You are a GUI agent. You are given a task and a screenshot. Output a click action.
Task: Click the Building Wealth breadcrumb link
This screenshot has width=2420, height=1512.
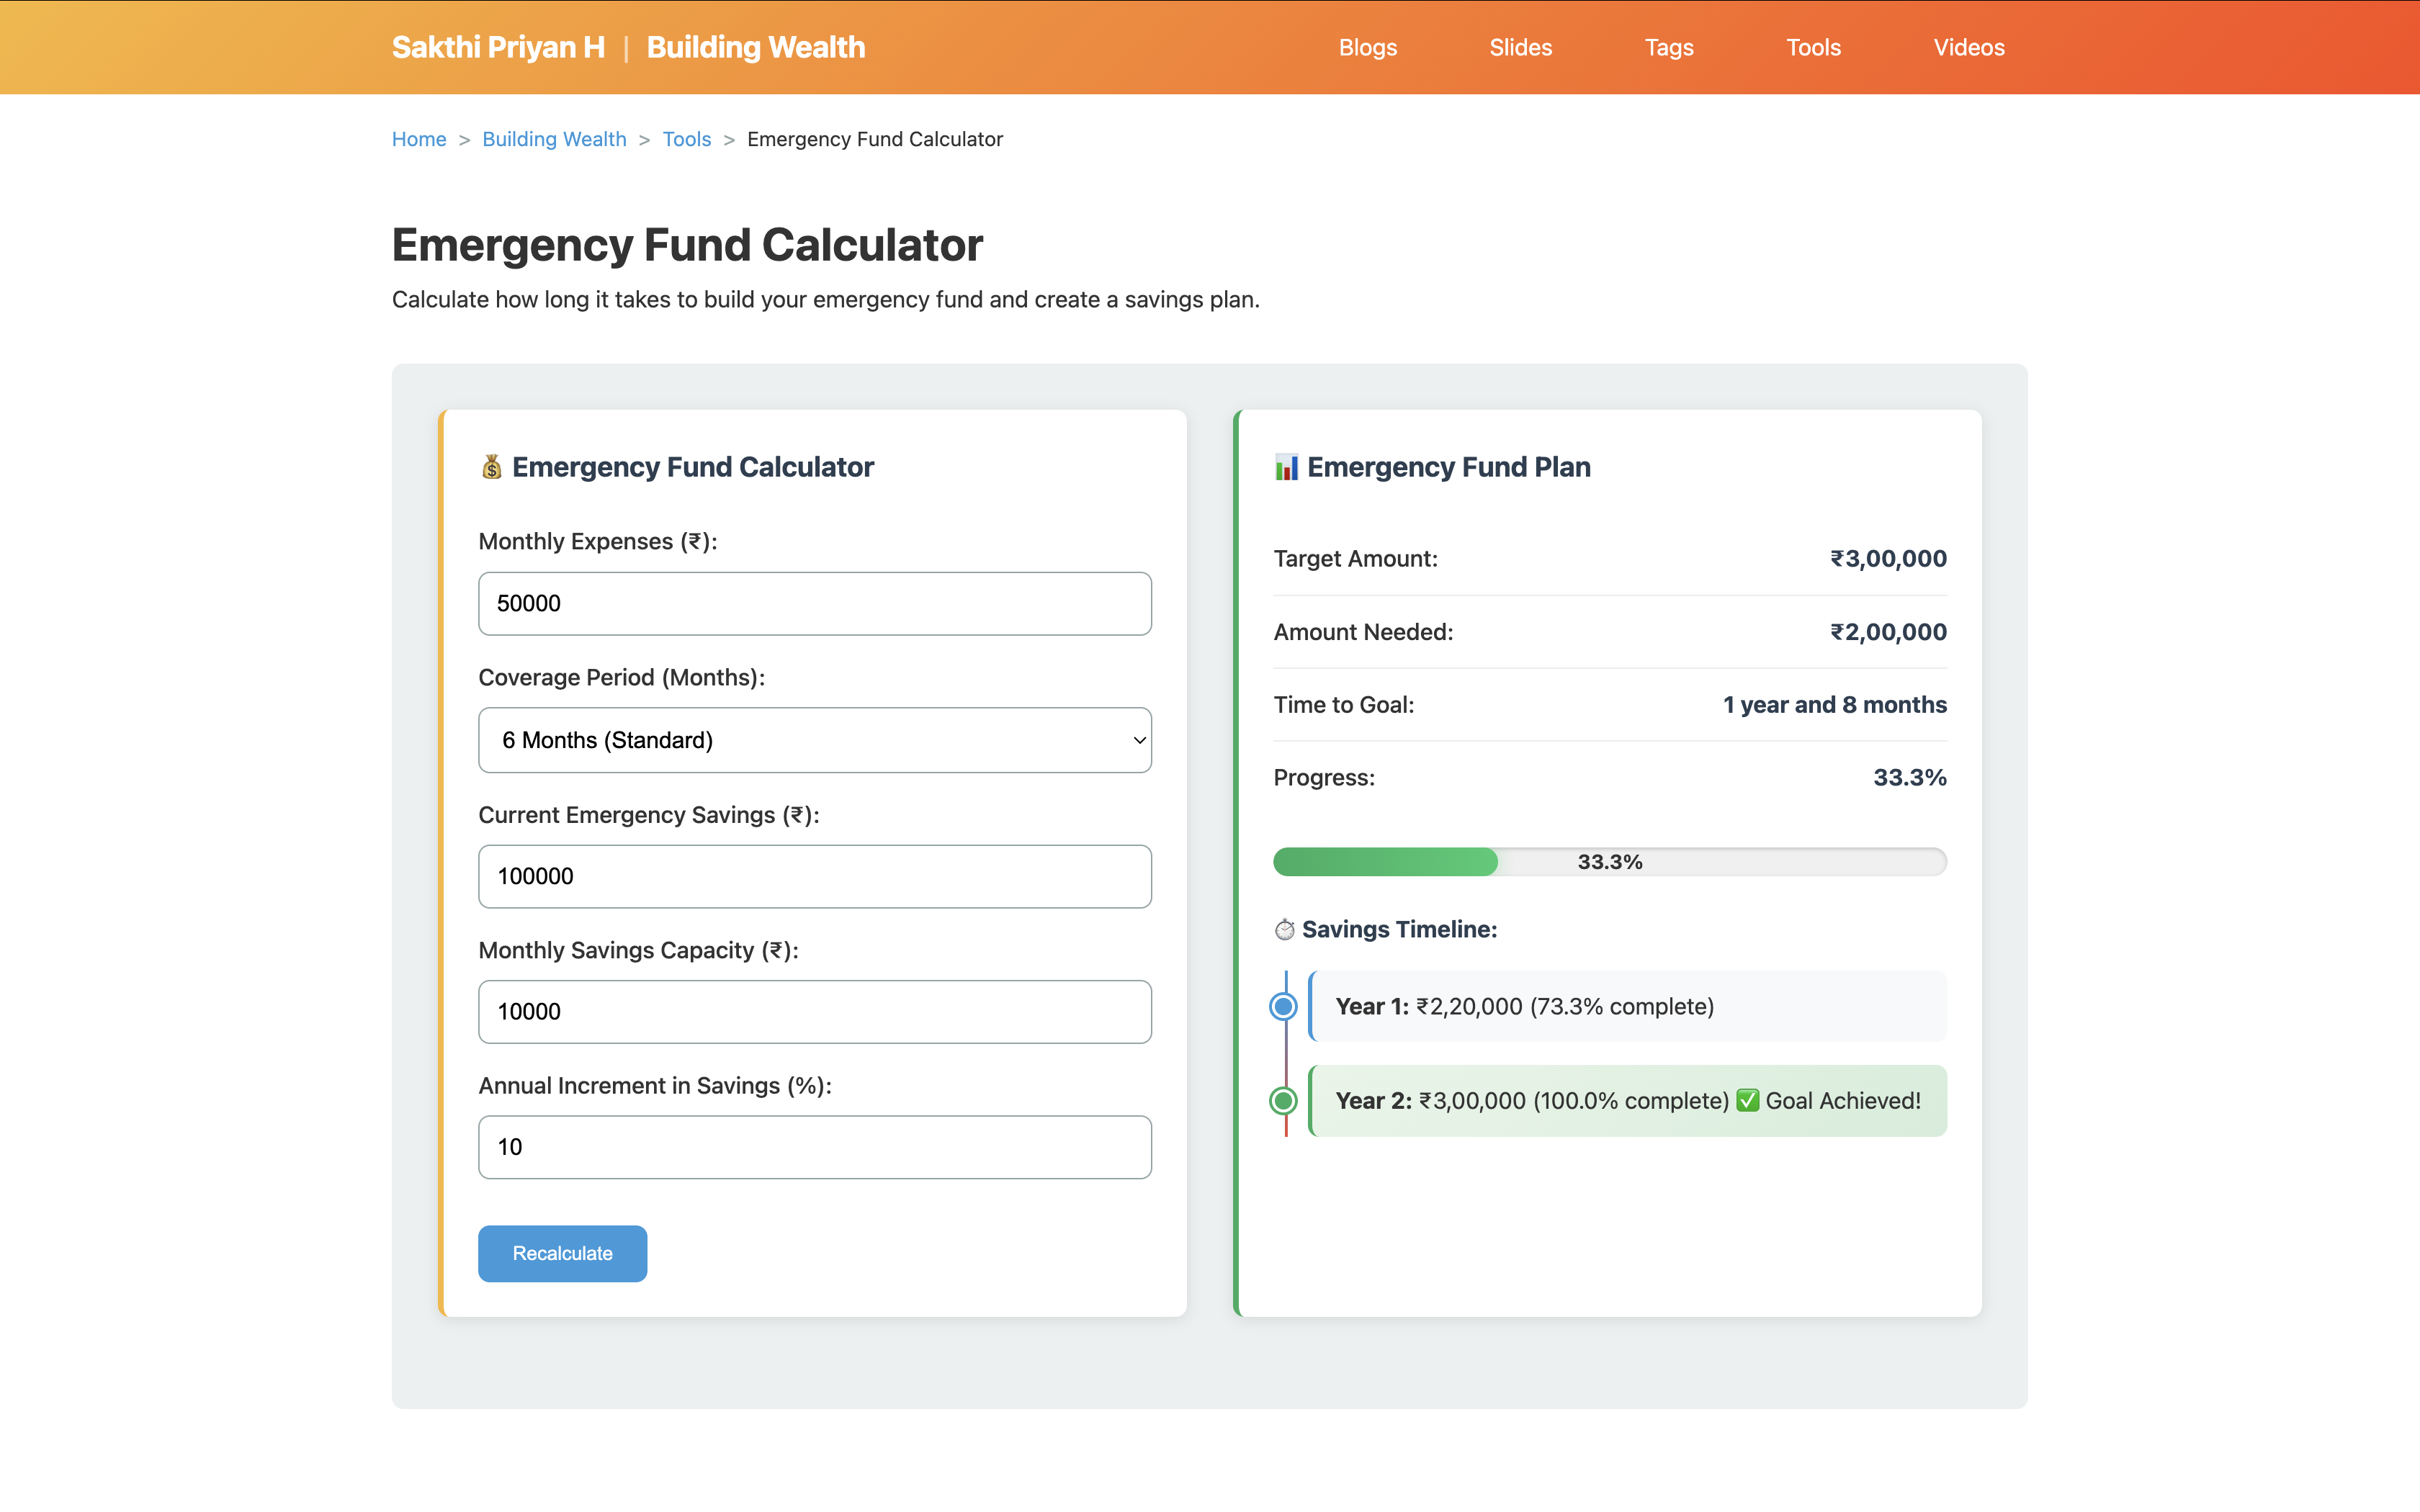point(554,139)
